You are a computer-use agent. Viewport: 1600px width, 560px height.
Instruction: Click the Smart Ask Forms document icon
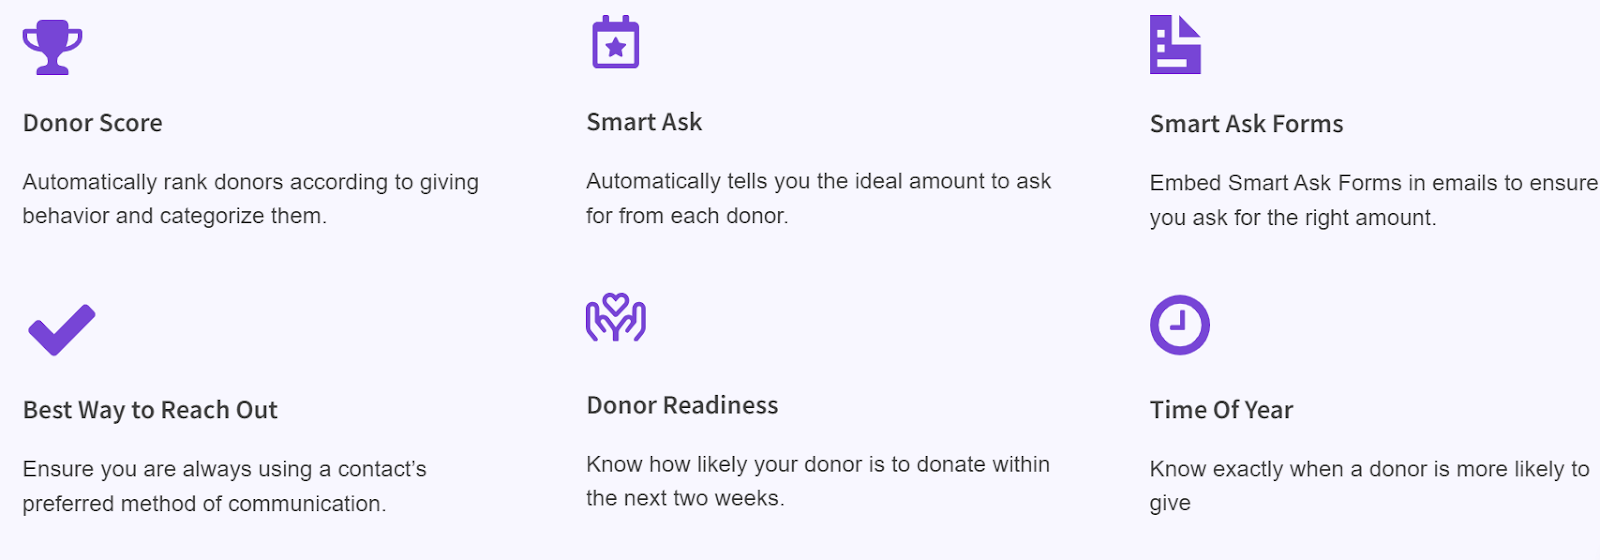pos(1175,44)
